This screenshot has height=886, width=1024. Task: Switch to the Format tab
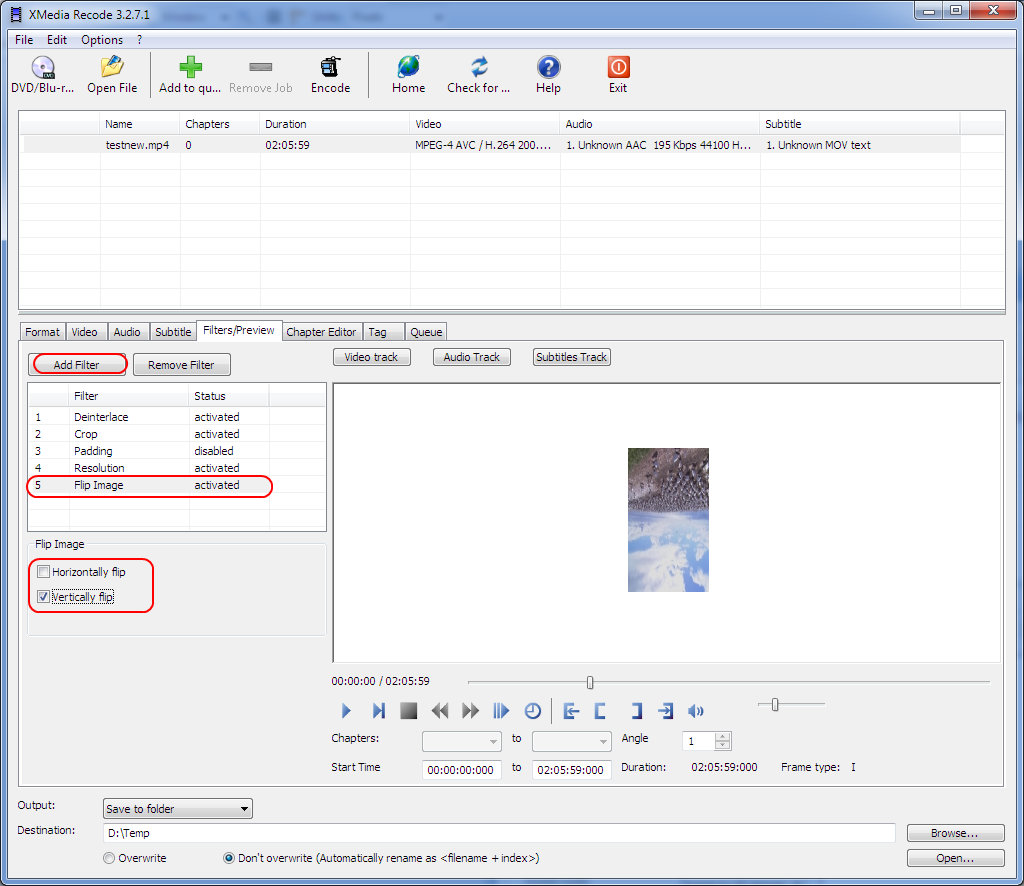click(42, 332)
